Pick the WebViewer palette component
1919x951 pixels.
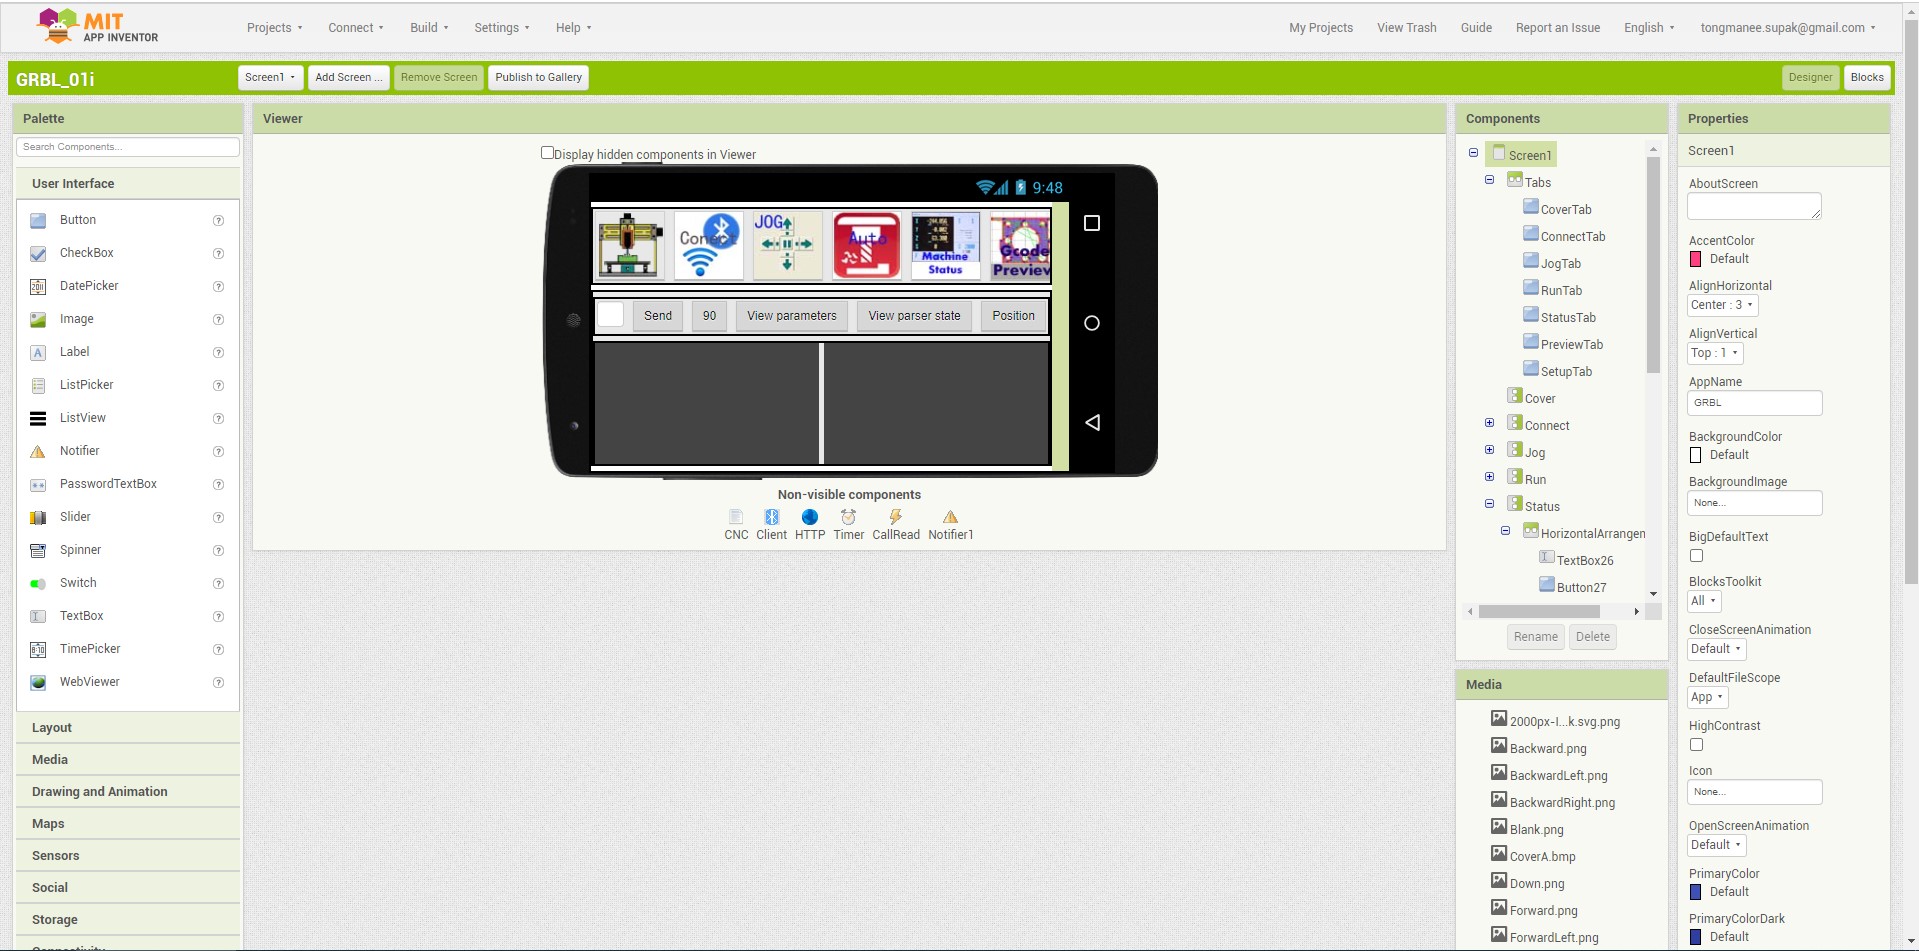[x=89, y=682]
